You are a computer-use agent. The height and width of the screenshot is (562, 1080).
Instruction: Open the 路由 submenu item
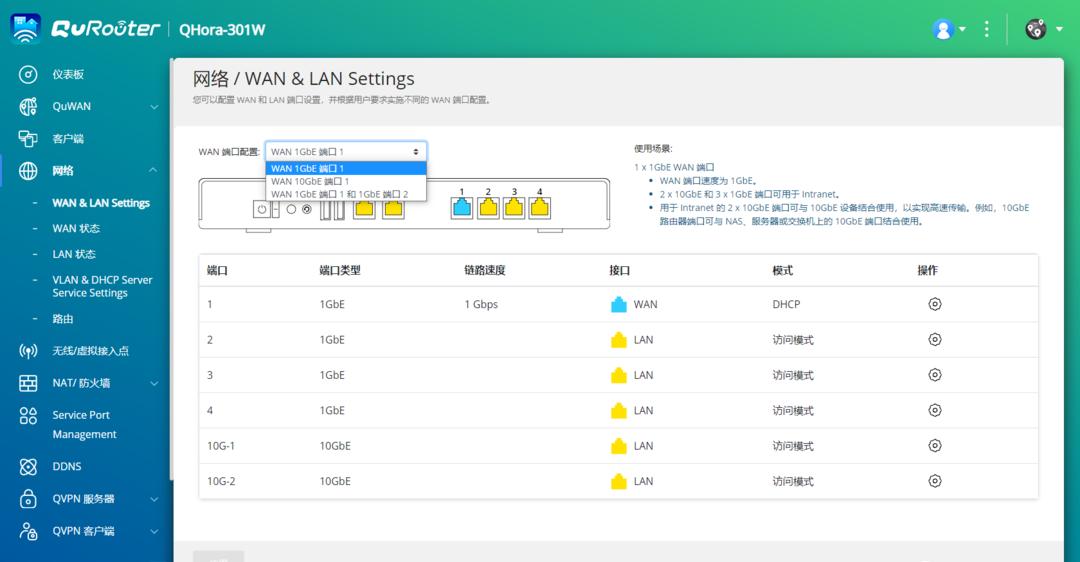click(x=63, y=319)
